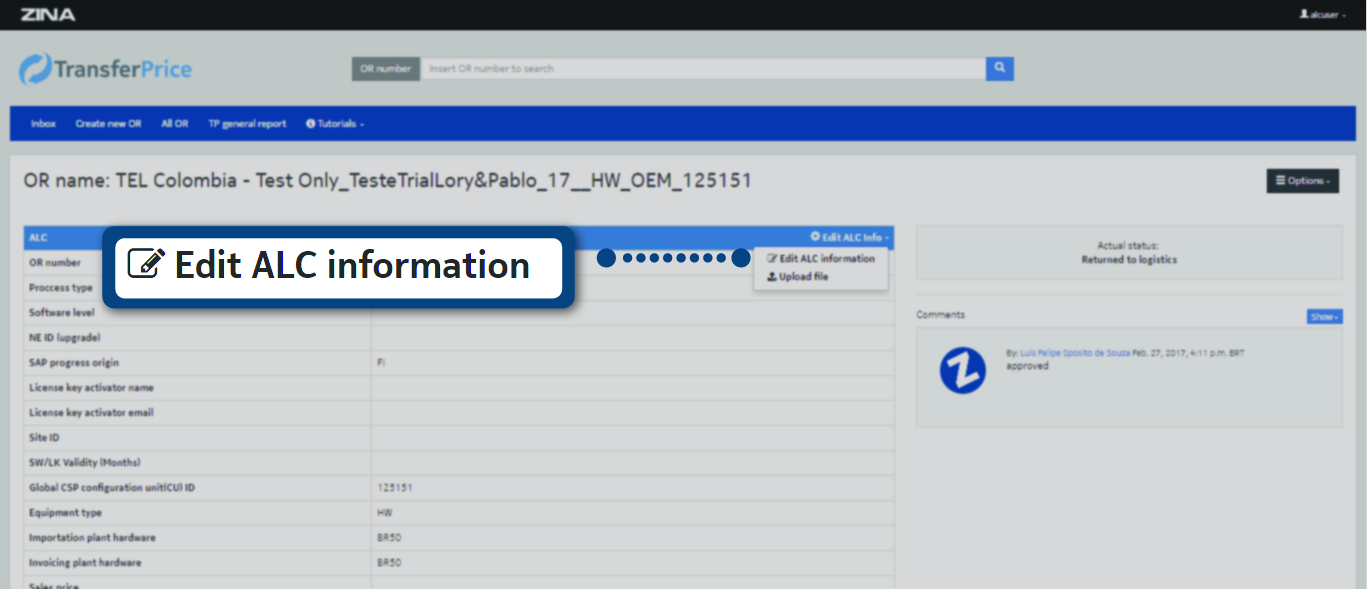The width and height of the screenshot is (1367, 589).
Task: Expand the Options dropdown button
Action: (1302, 181)
